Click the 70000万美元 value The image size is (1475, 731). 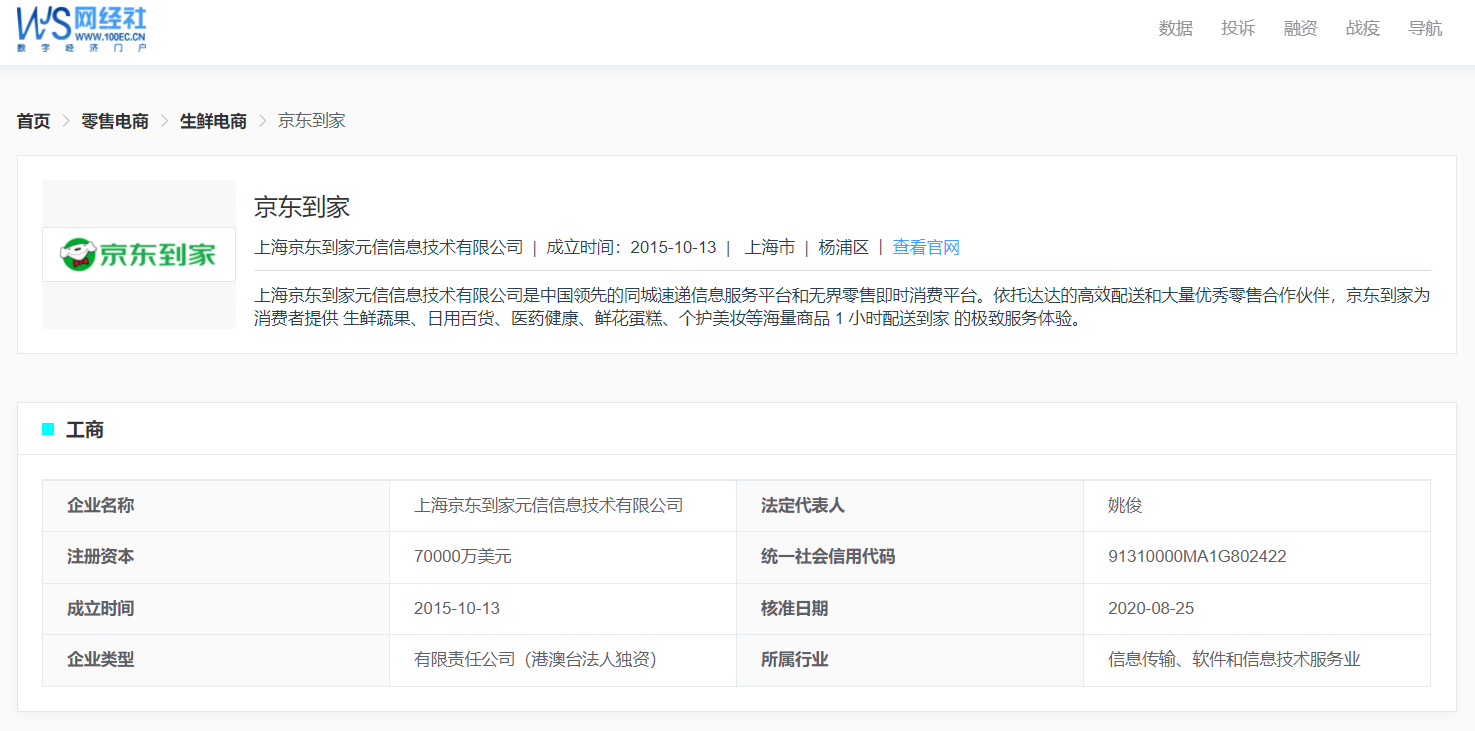click(463, 557)
